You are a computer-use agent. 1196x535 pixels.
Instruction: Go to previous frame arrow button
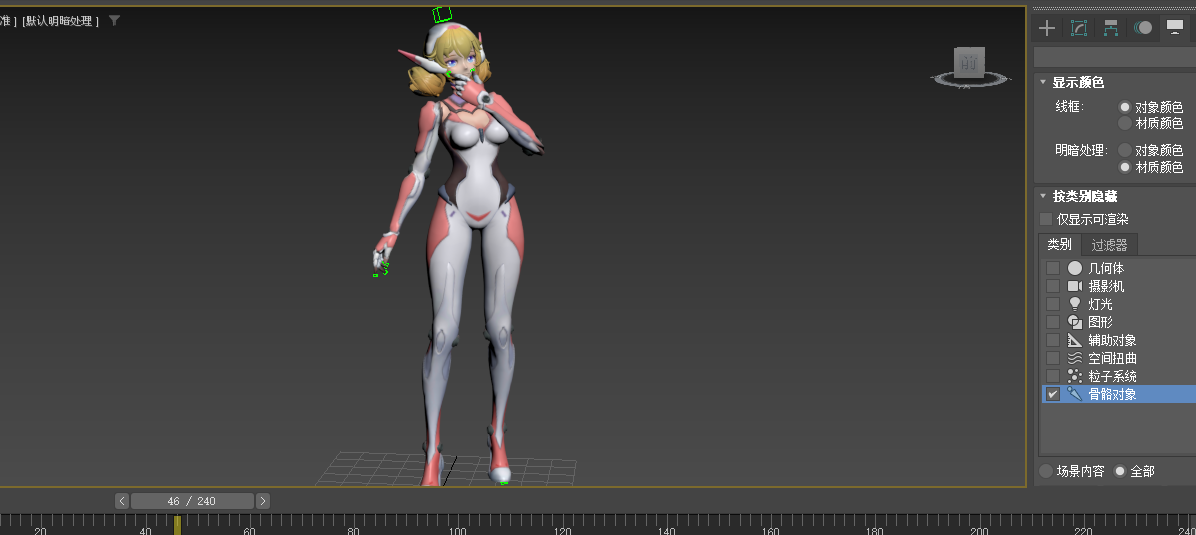[122, 501]
